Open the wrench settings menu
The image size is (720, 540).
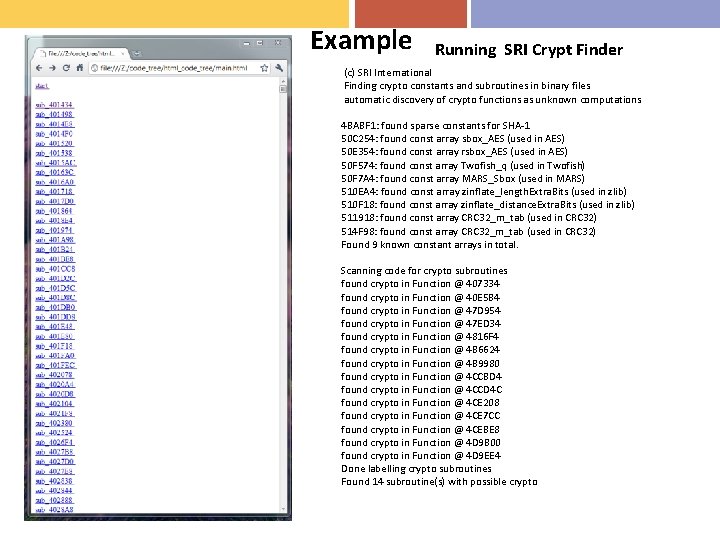pyautogui.click(x=279, y=68)
